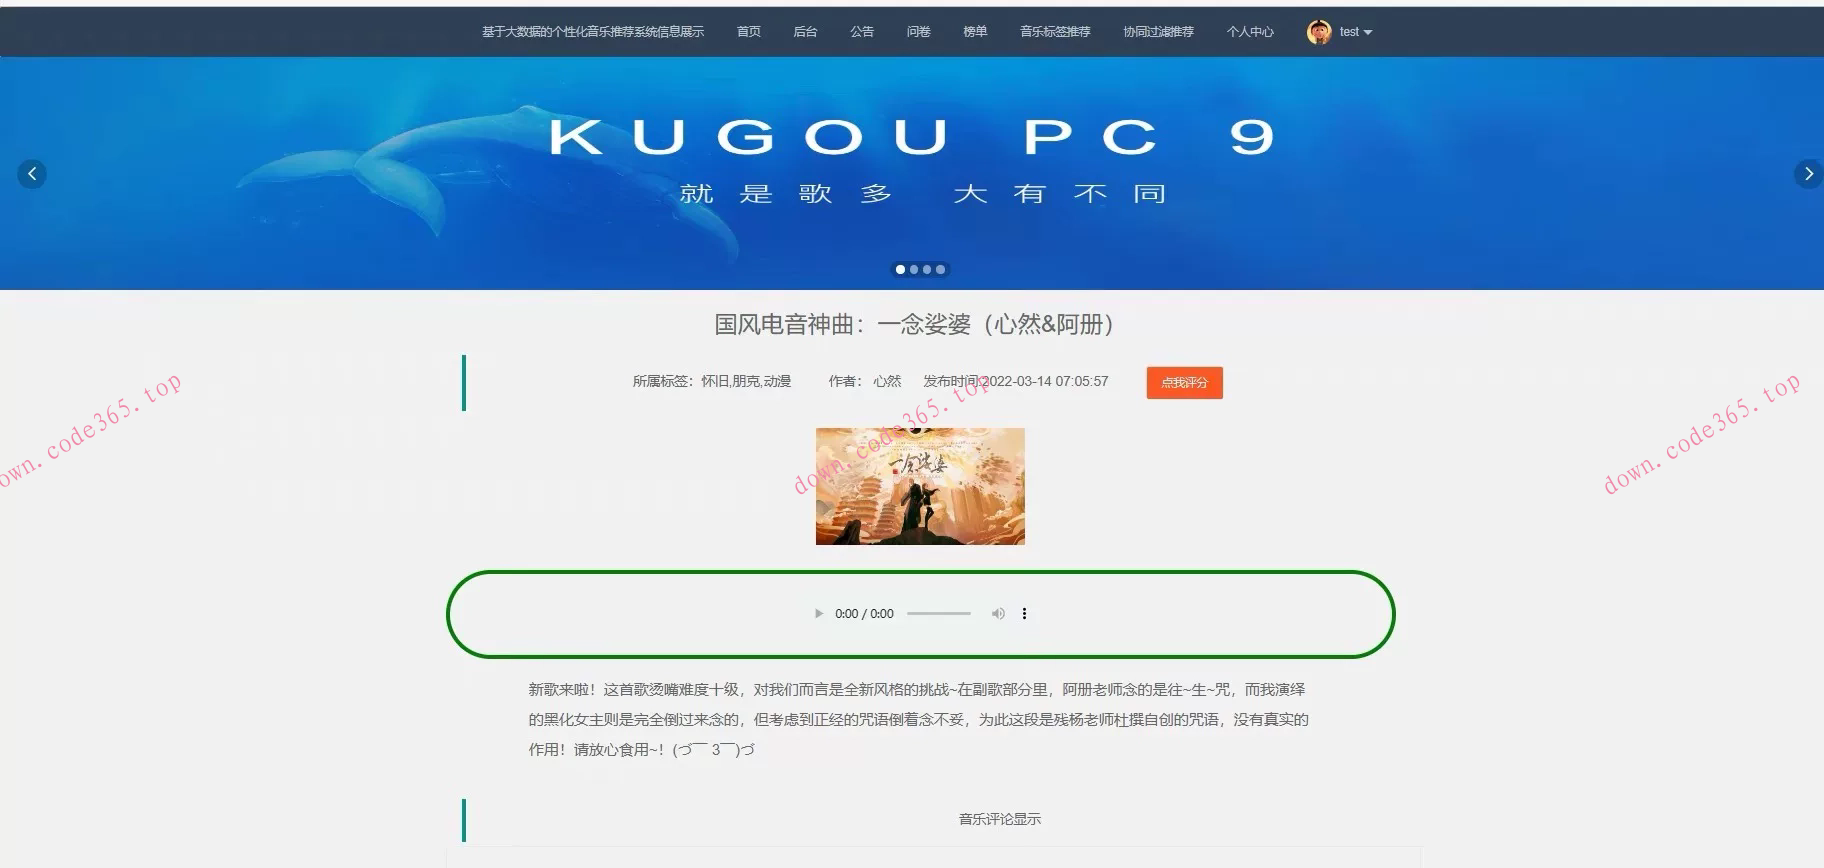The image size is (1824, 868).
Task: Open 问卷 in the navigation bar
Action: coord(918,32)
